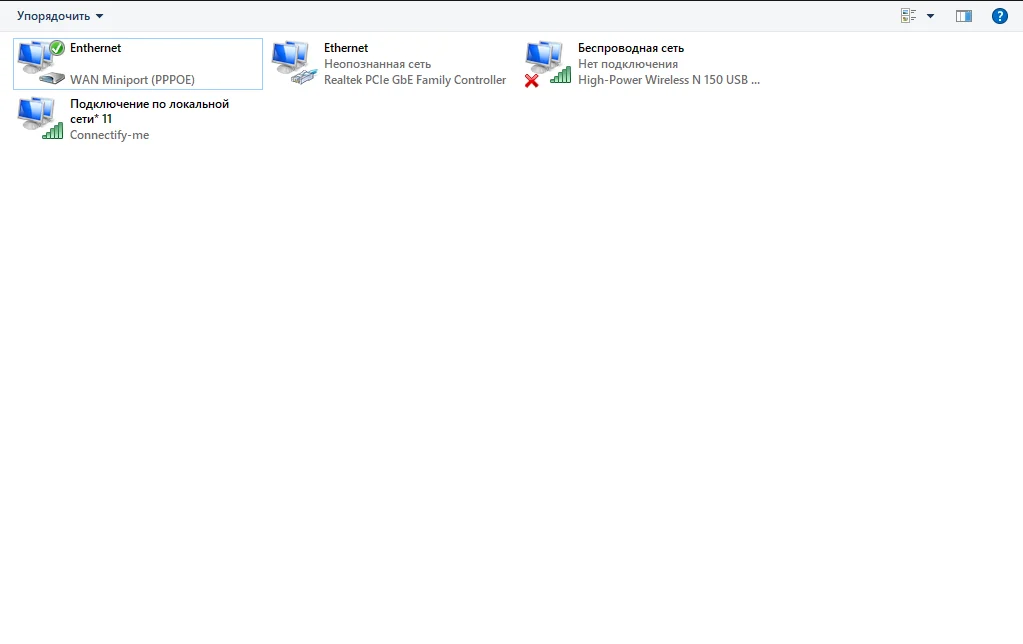Screen dimensions: 1023x644
Task: Select the Ethernet Realtek connection icon
Action: (x=292, y=63)
